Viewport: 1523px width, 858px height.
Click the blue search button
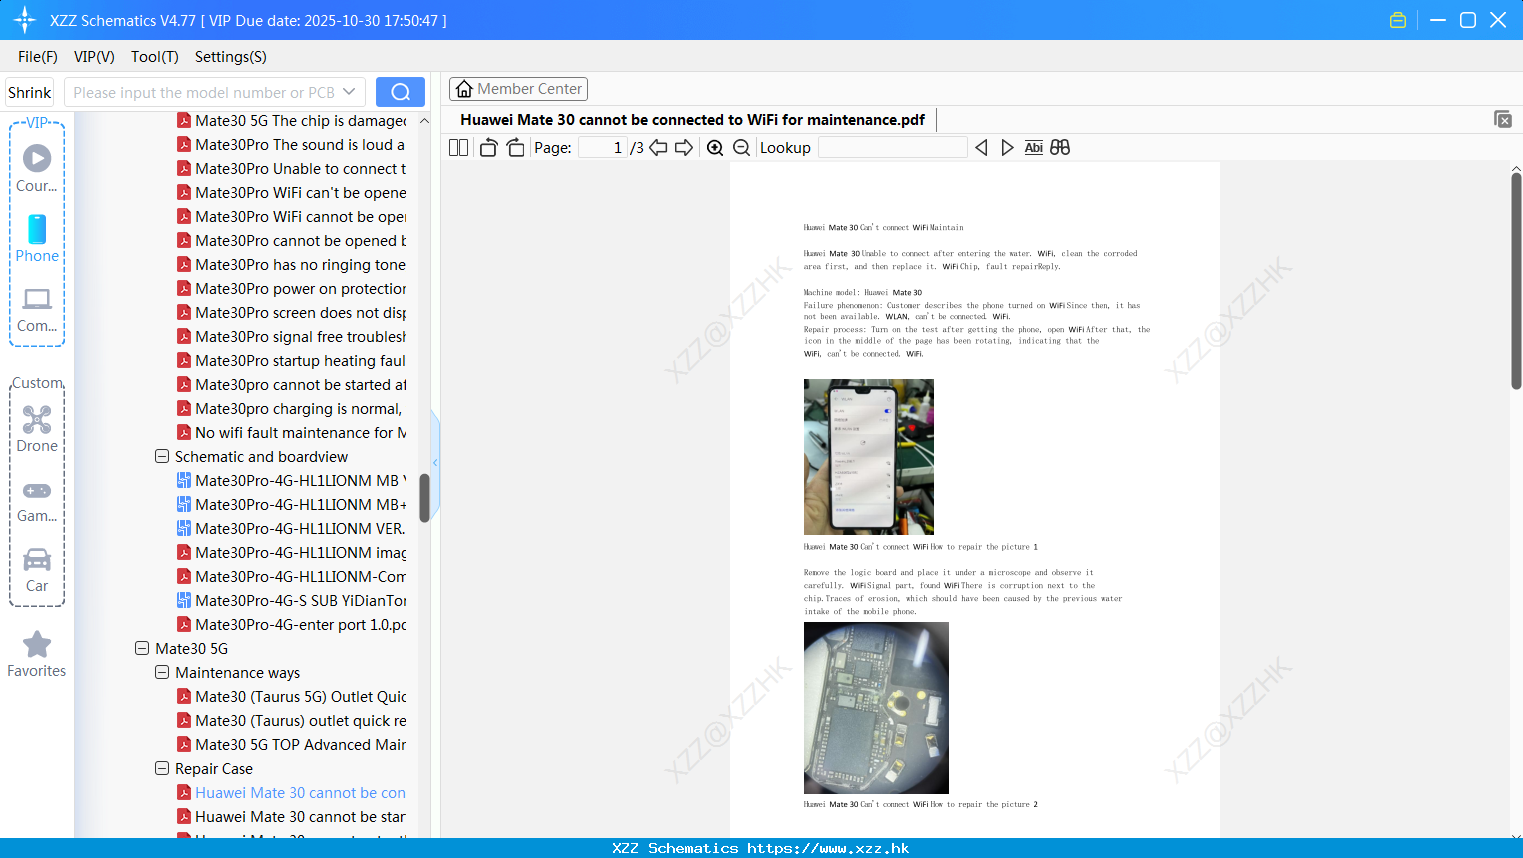[x=400, y=92]
